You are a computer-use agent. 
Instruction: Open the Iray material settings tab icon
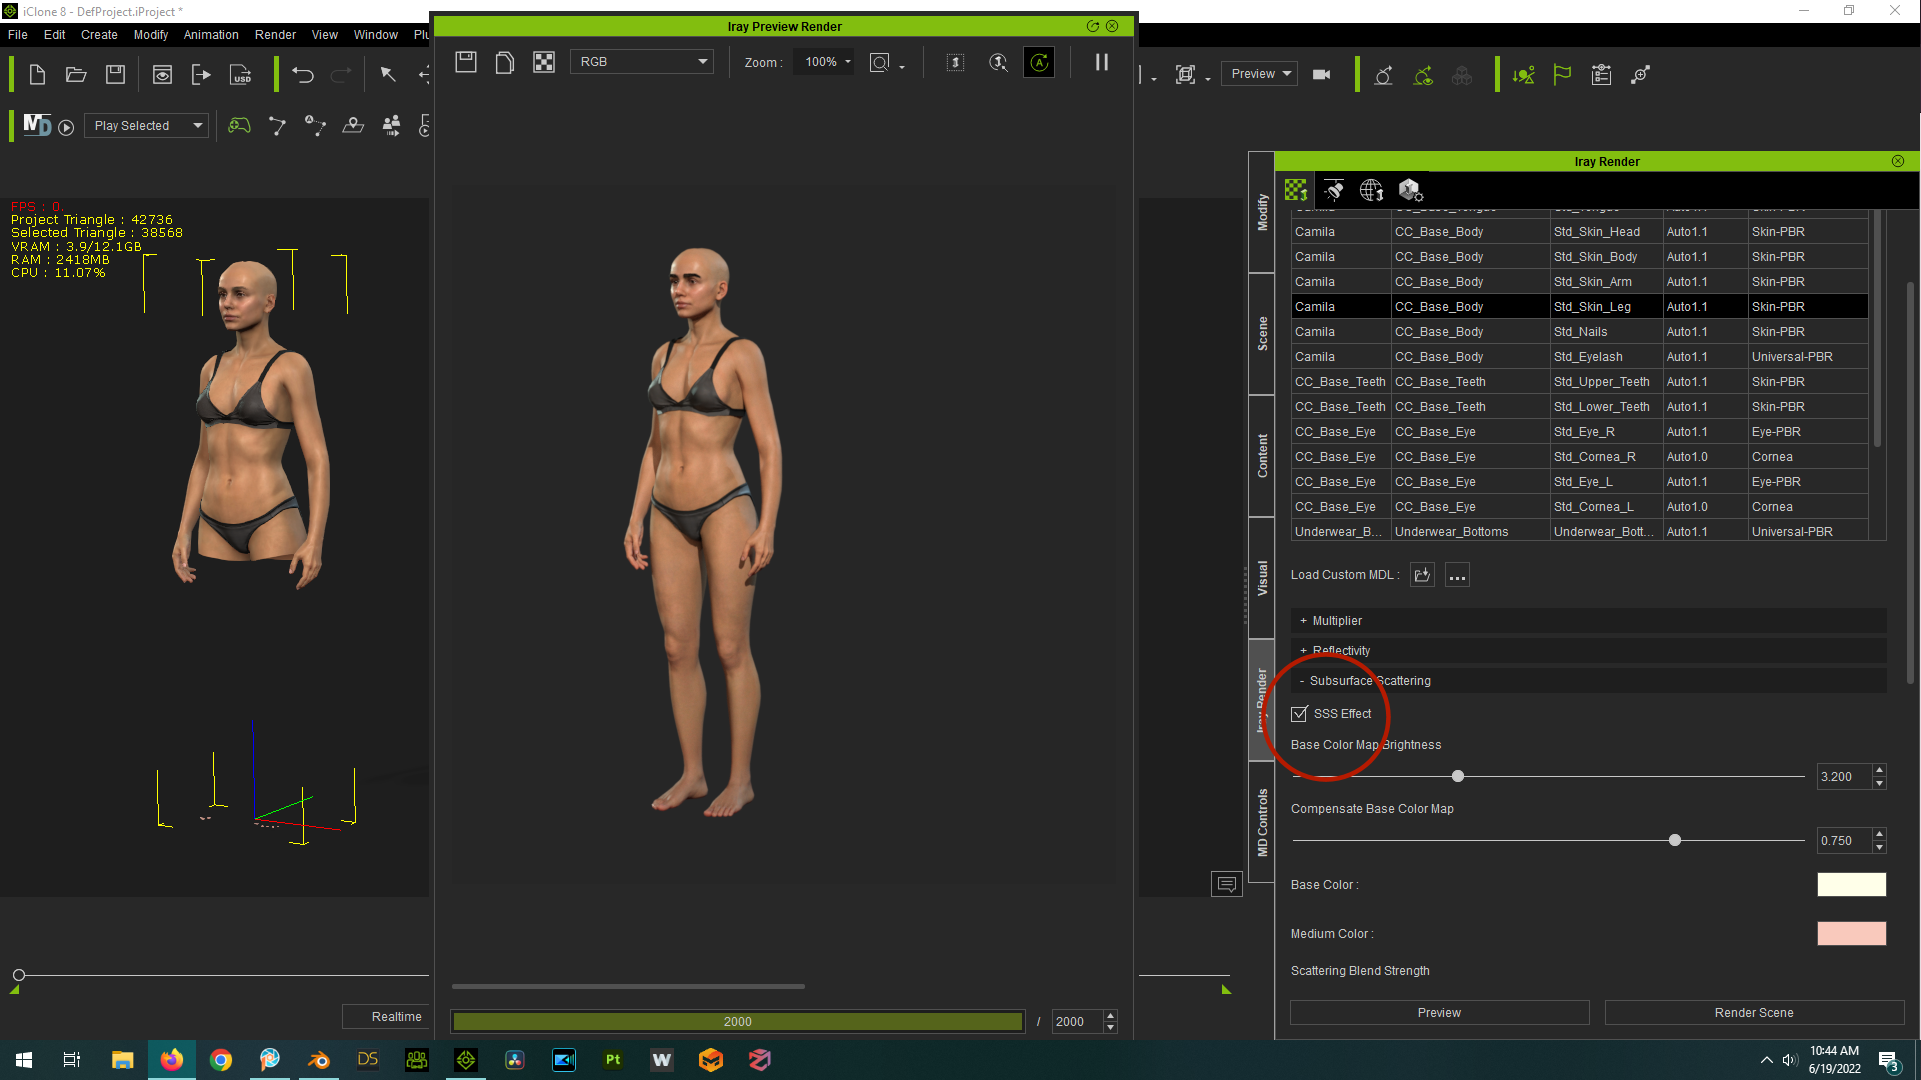(1296, 189)
